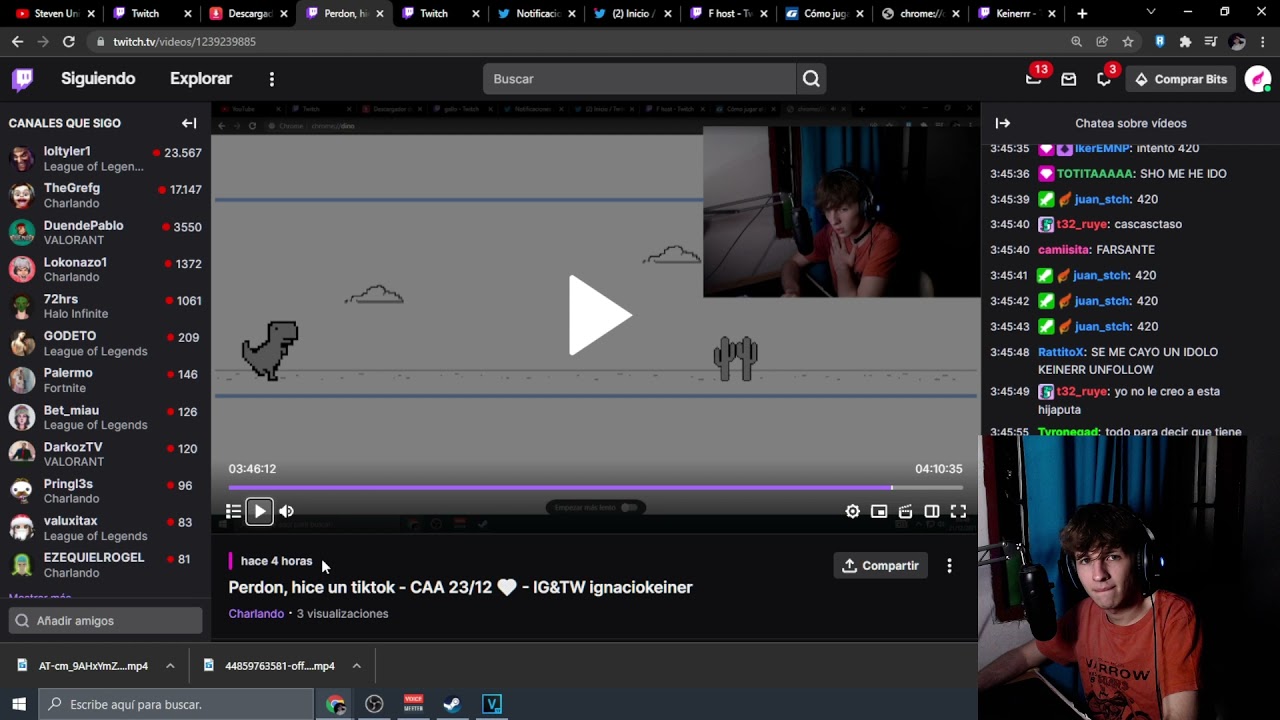The width and height of the screenshot is (1280, 720).
Task: Collapse the chat panel arrow
Action: [x=1003, y=123]
